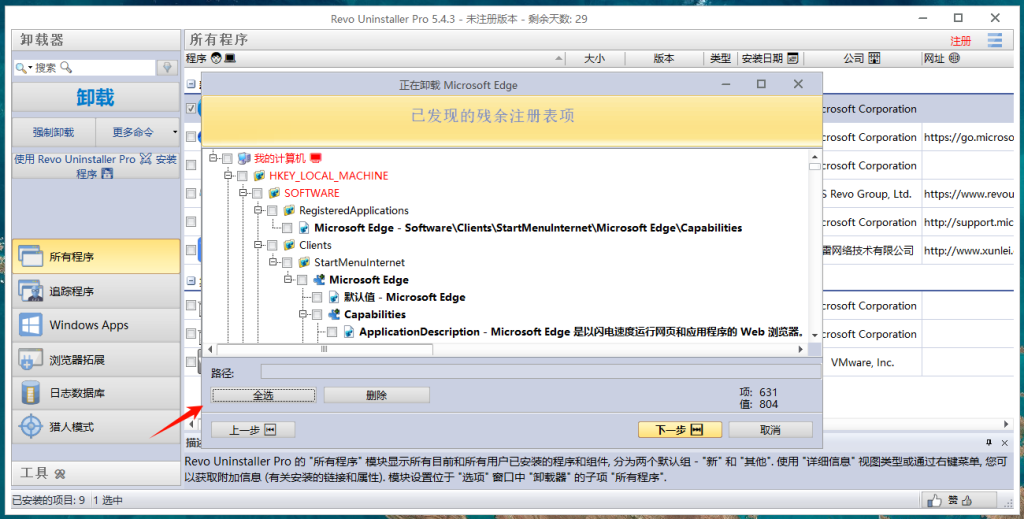This screenshot has height=519, width=1024.
Task: Check the 默认值 - Microsoft Edge checkbox
Action: 317,298
